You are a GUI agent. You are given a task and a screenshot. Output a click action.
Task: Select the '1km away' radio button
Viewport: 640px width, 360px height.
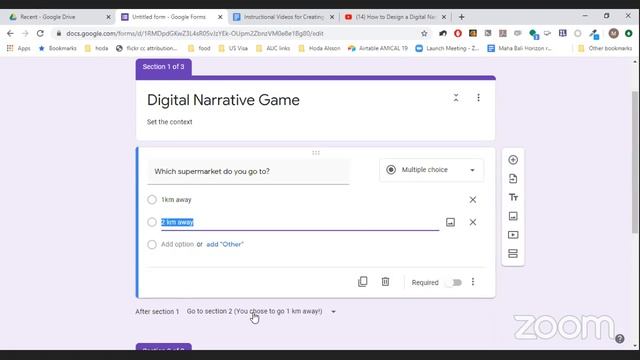coord(152,200)
